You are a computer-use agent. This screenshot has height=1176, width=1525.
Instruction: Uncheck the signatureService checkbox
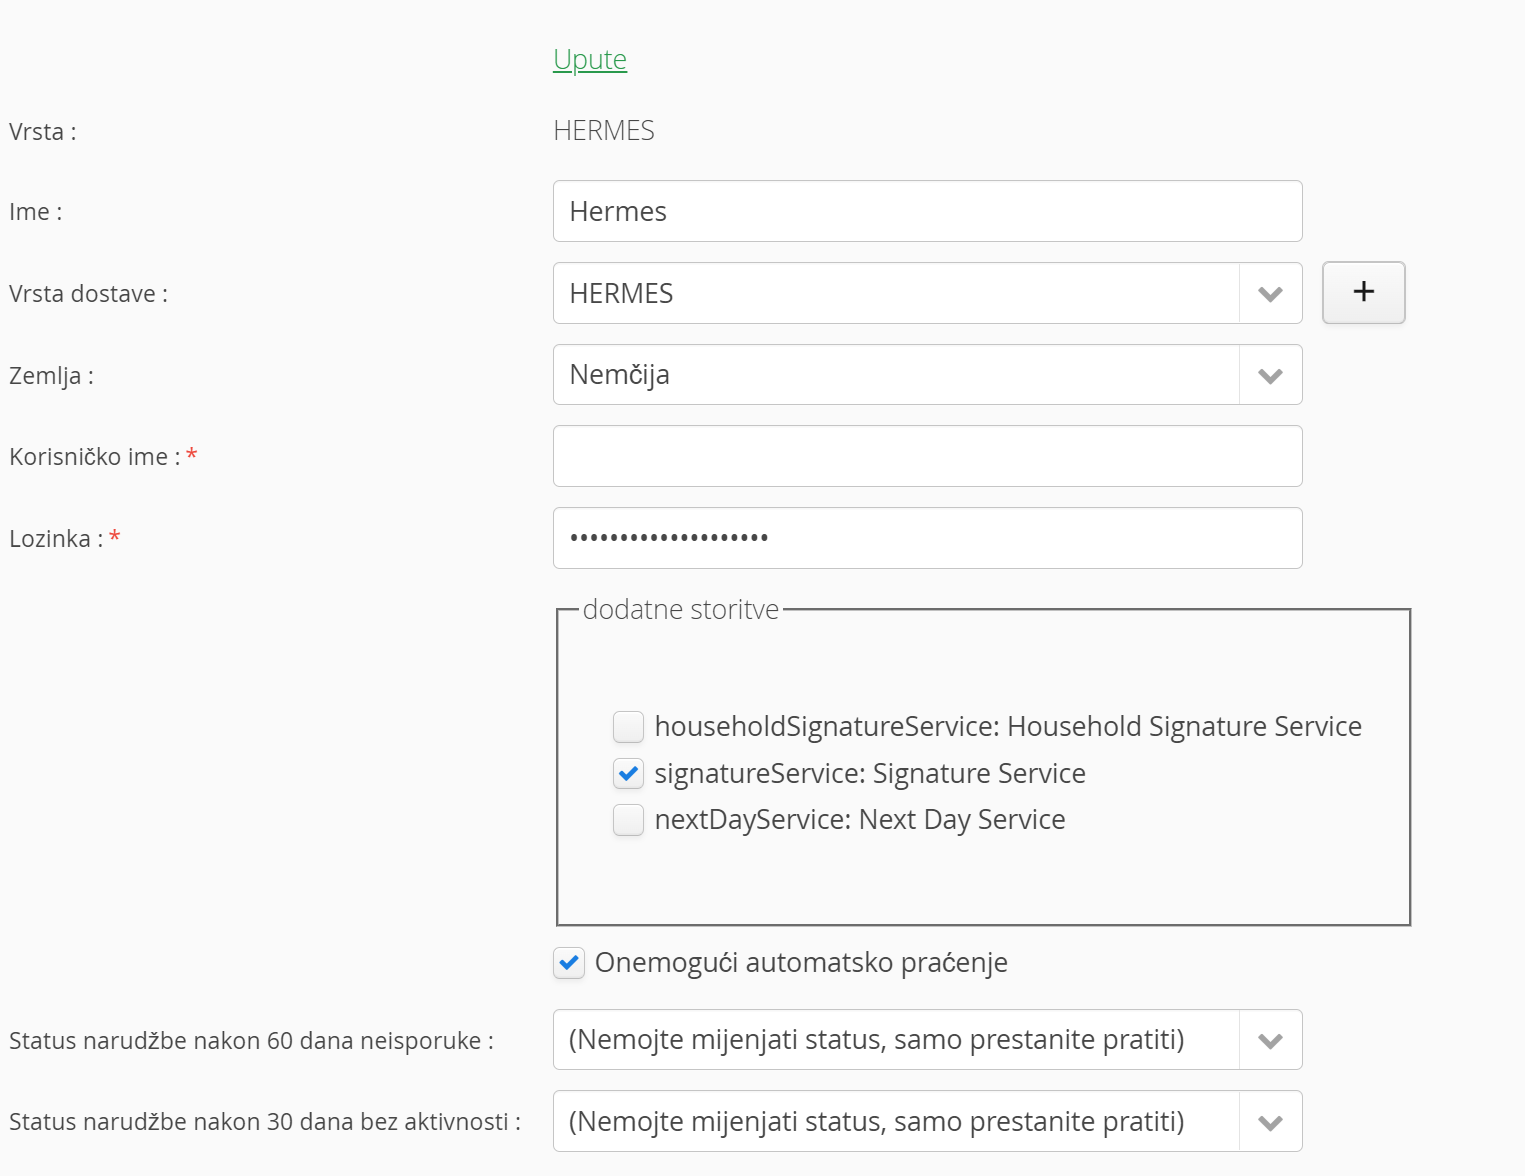[x=628, y=773]
